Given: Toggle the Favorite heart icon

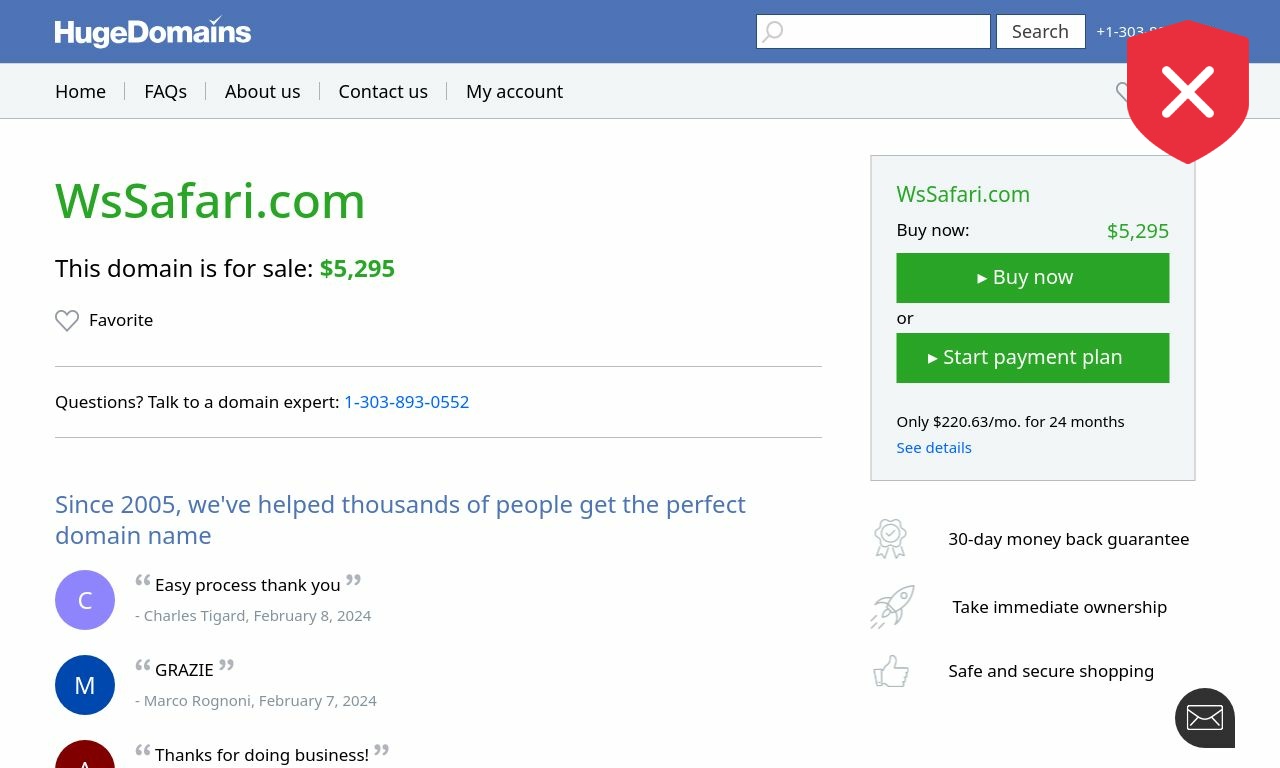Looking at the screenshot, I should click(67, 320).
